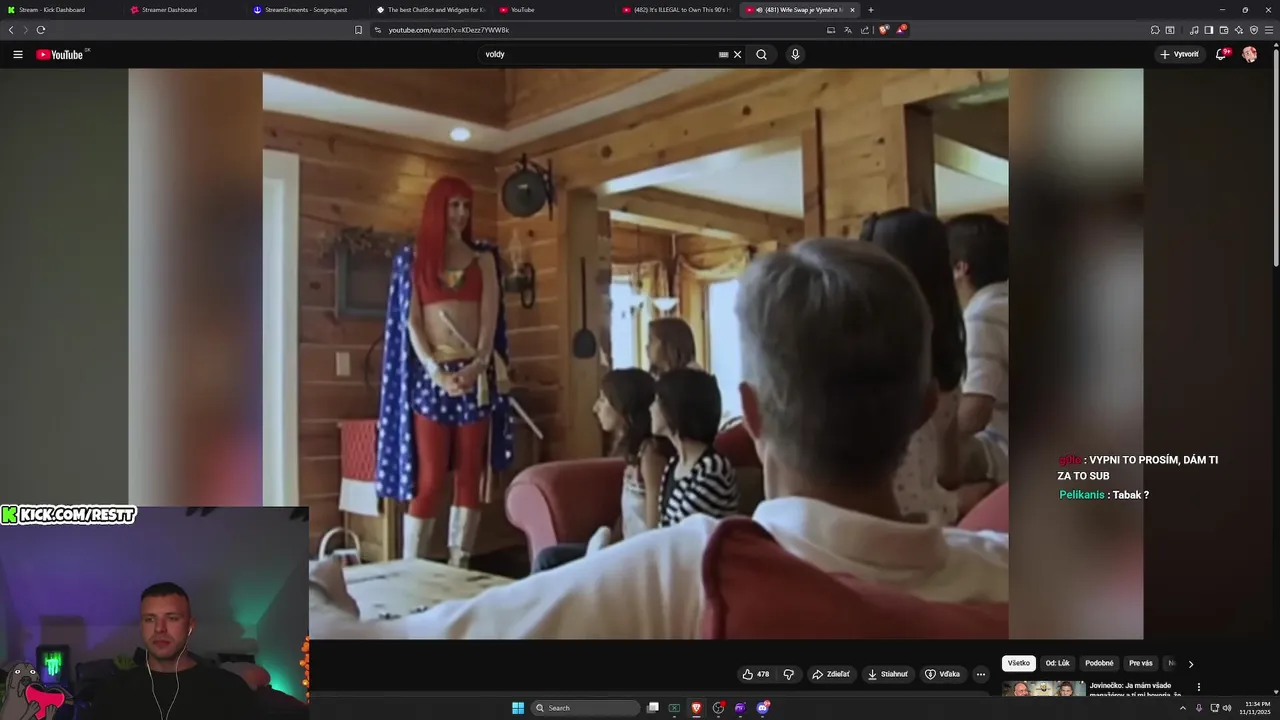
Task: Click the YouTube search magnifier button
Action: pyautogui.click(x=761, y=54)
